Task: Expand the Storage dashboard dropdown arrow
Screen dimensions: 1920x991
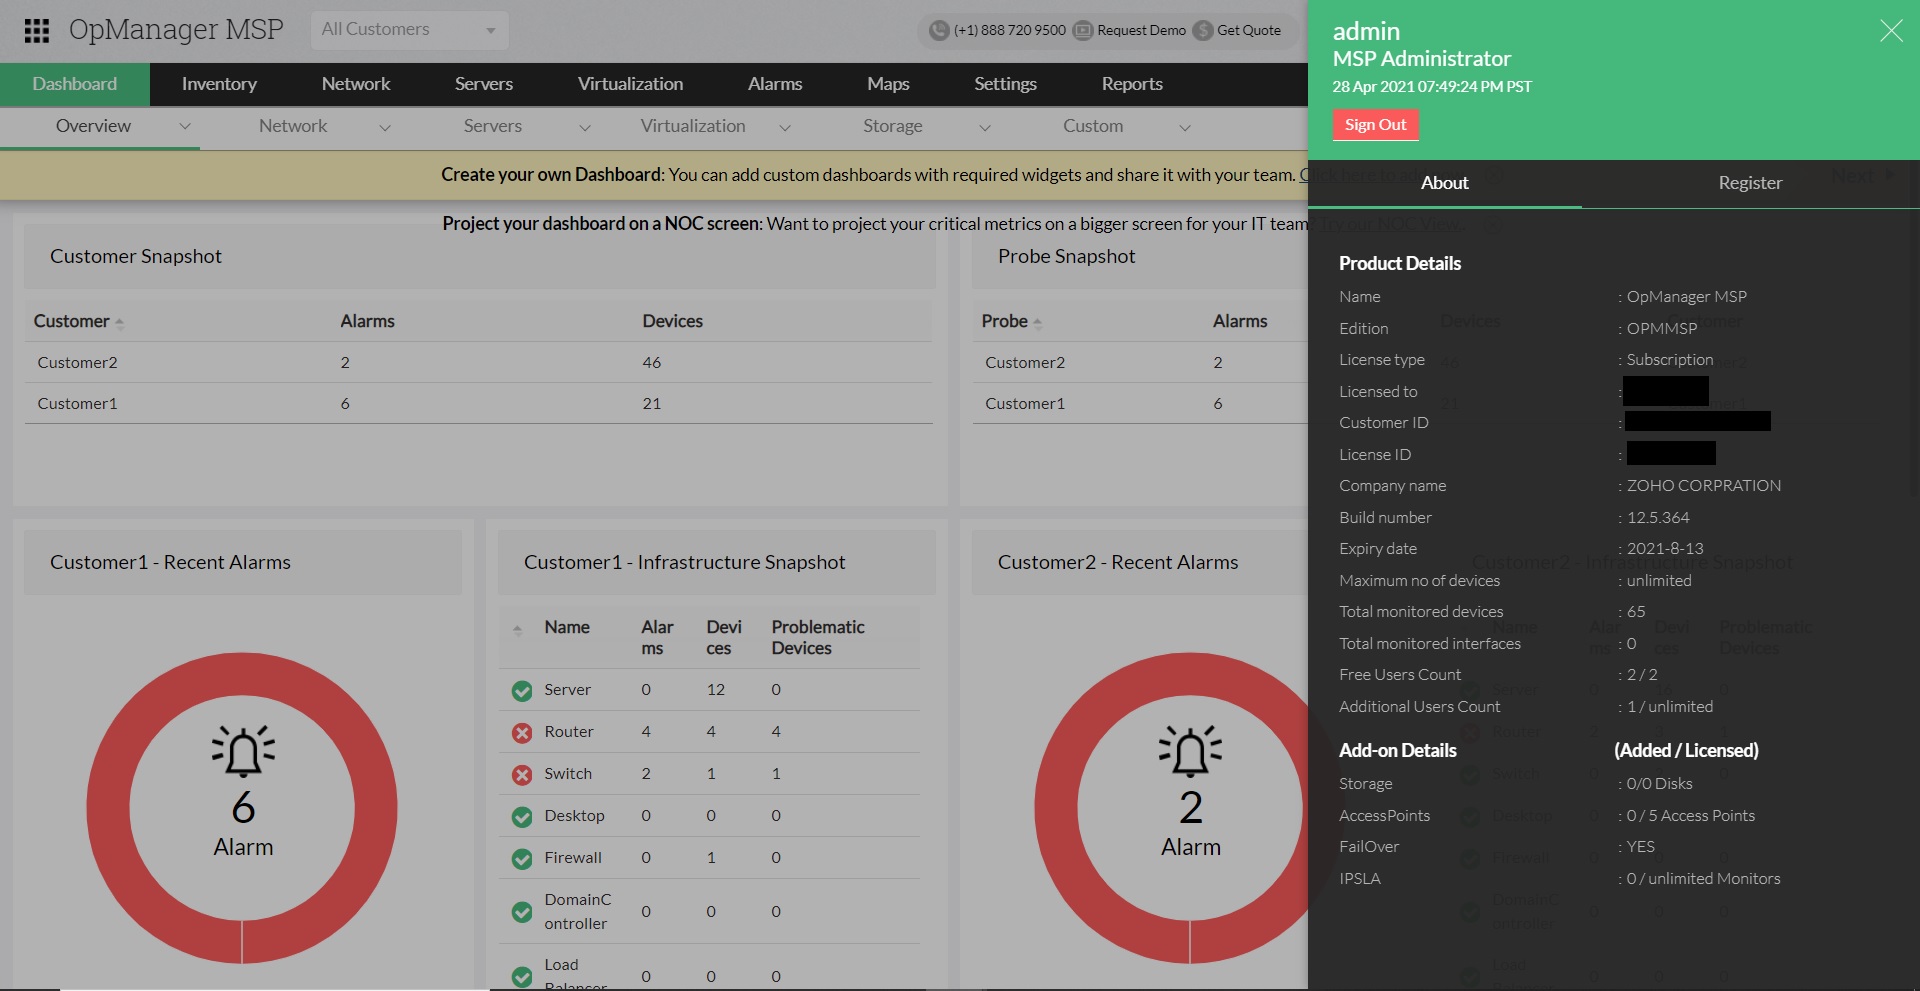Action: [985, 127]
